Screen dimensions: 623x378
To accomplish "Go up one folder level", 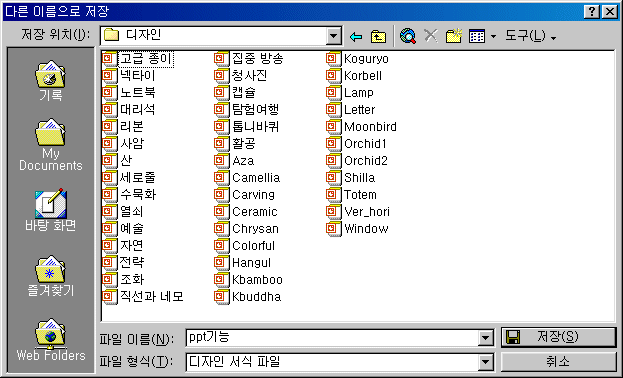I will (x=378, y=37).
